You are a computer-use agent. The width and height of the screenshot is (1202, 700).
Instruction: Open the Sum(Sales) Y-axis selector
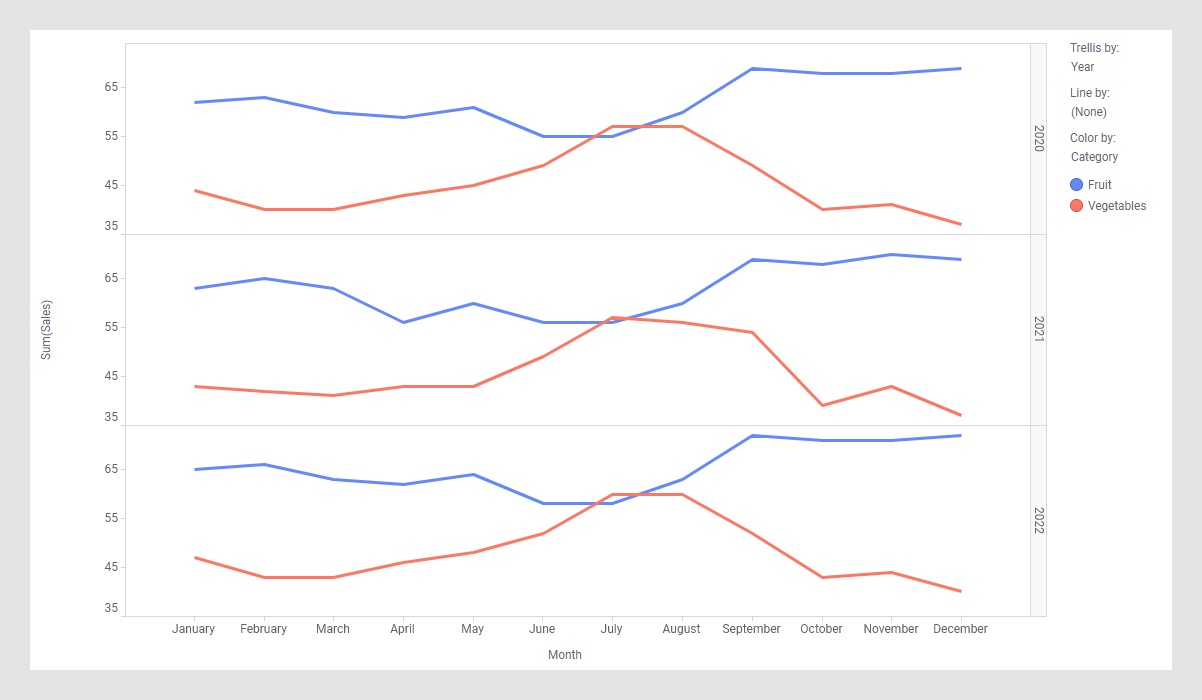click(46, 330)
